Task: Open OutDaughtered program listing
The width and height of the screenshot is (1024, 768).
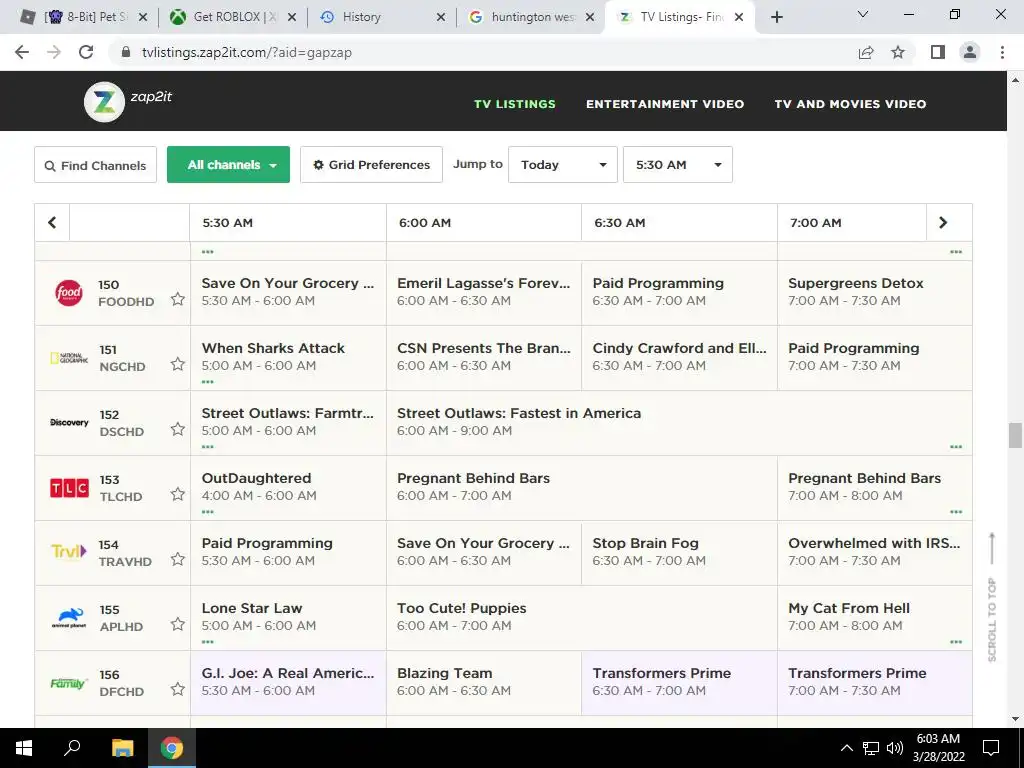Action: (288, 488)
